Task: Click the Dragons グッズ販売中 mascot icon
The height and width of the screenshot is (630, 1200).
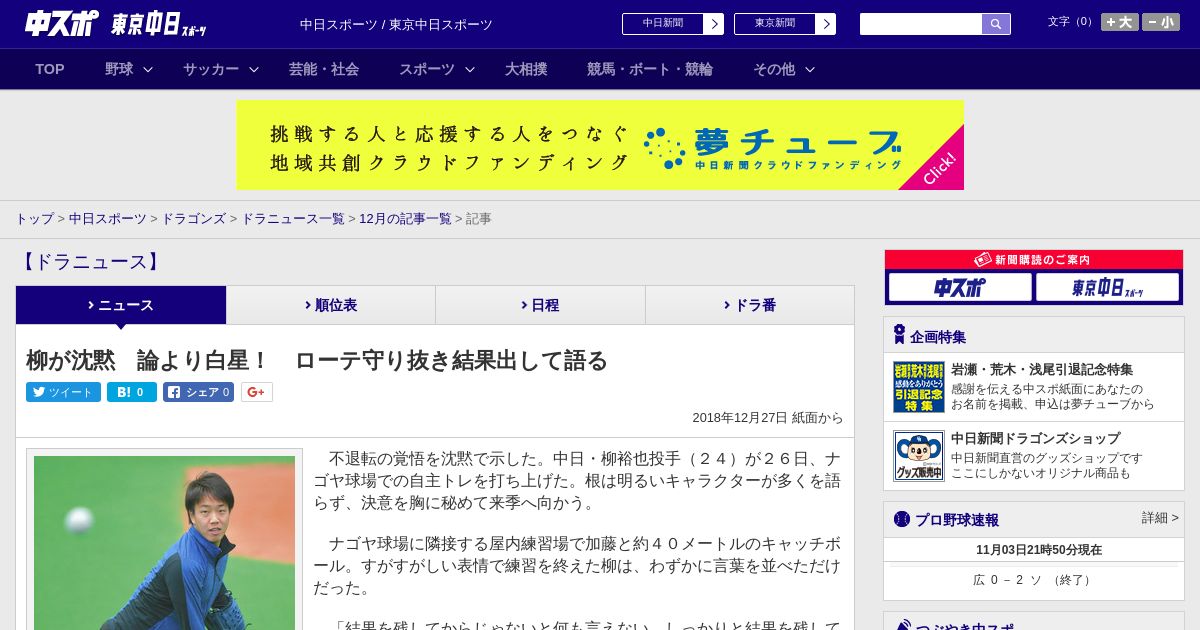Action: 919,456
